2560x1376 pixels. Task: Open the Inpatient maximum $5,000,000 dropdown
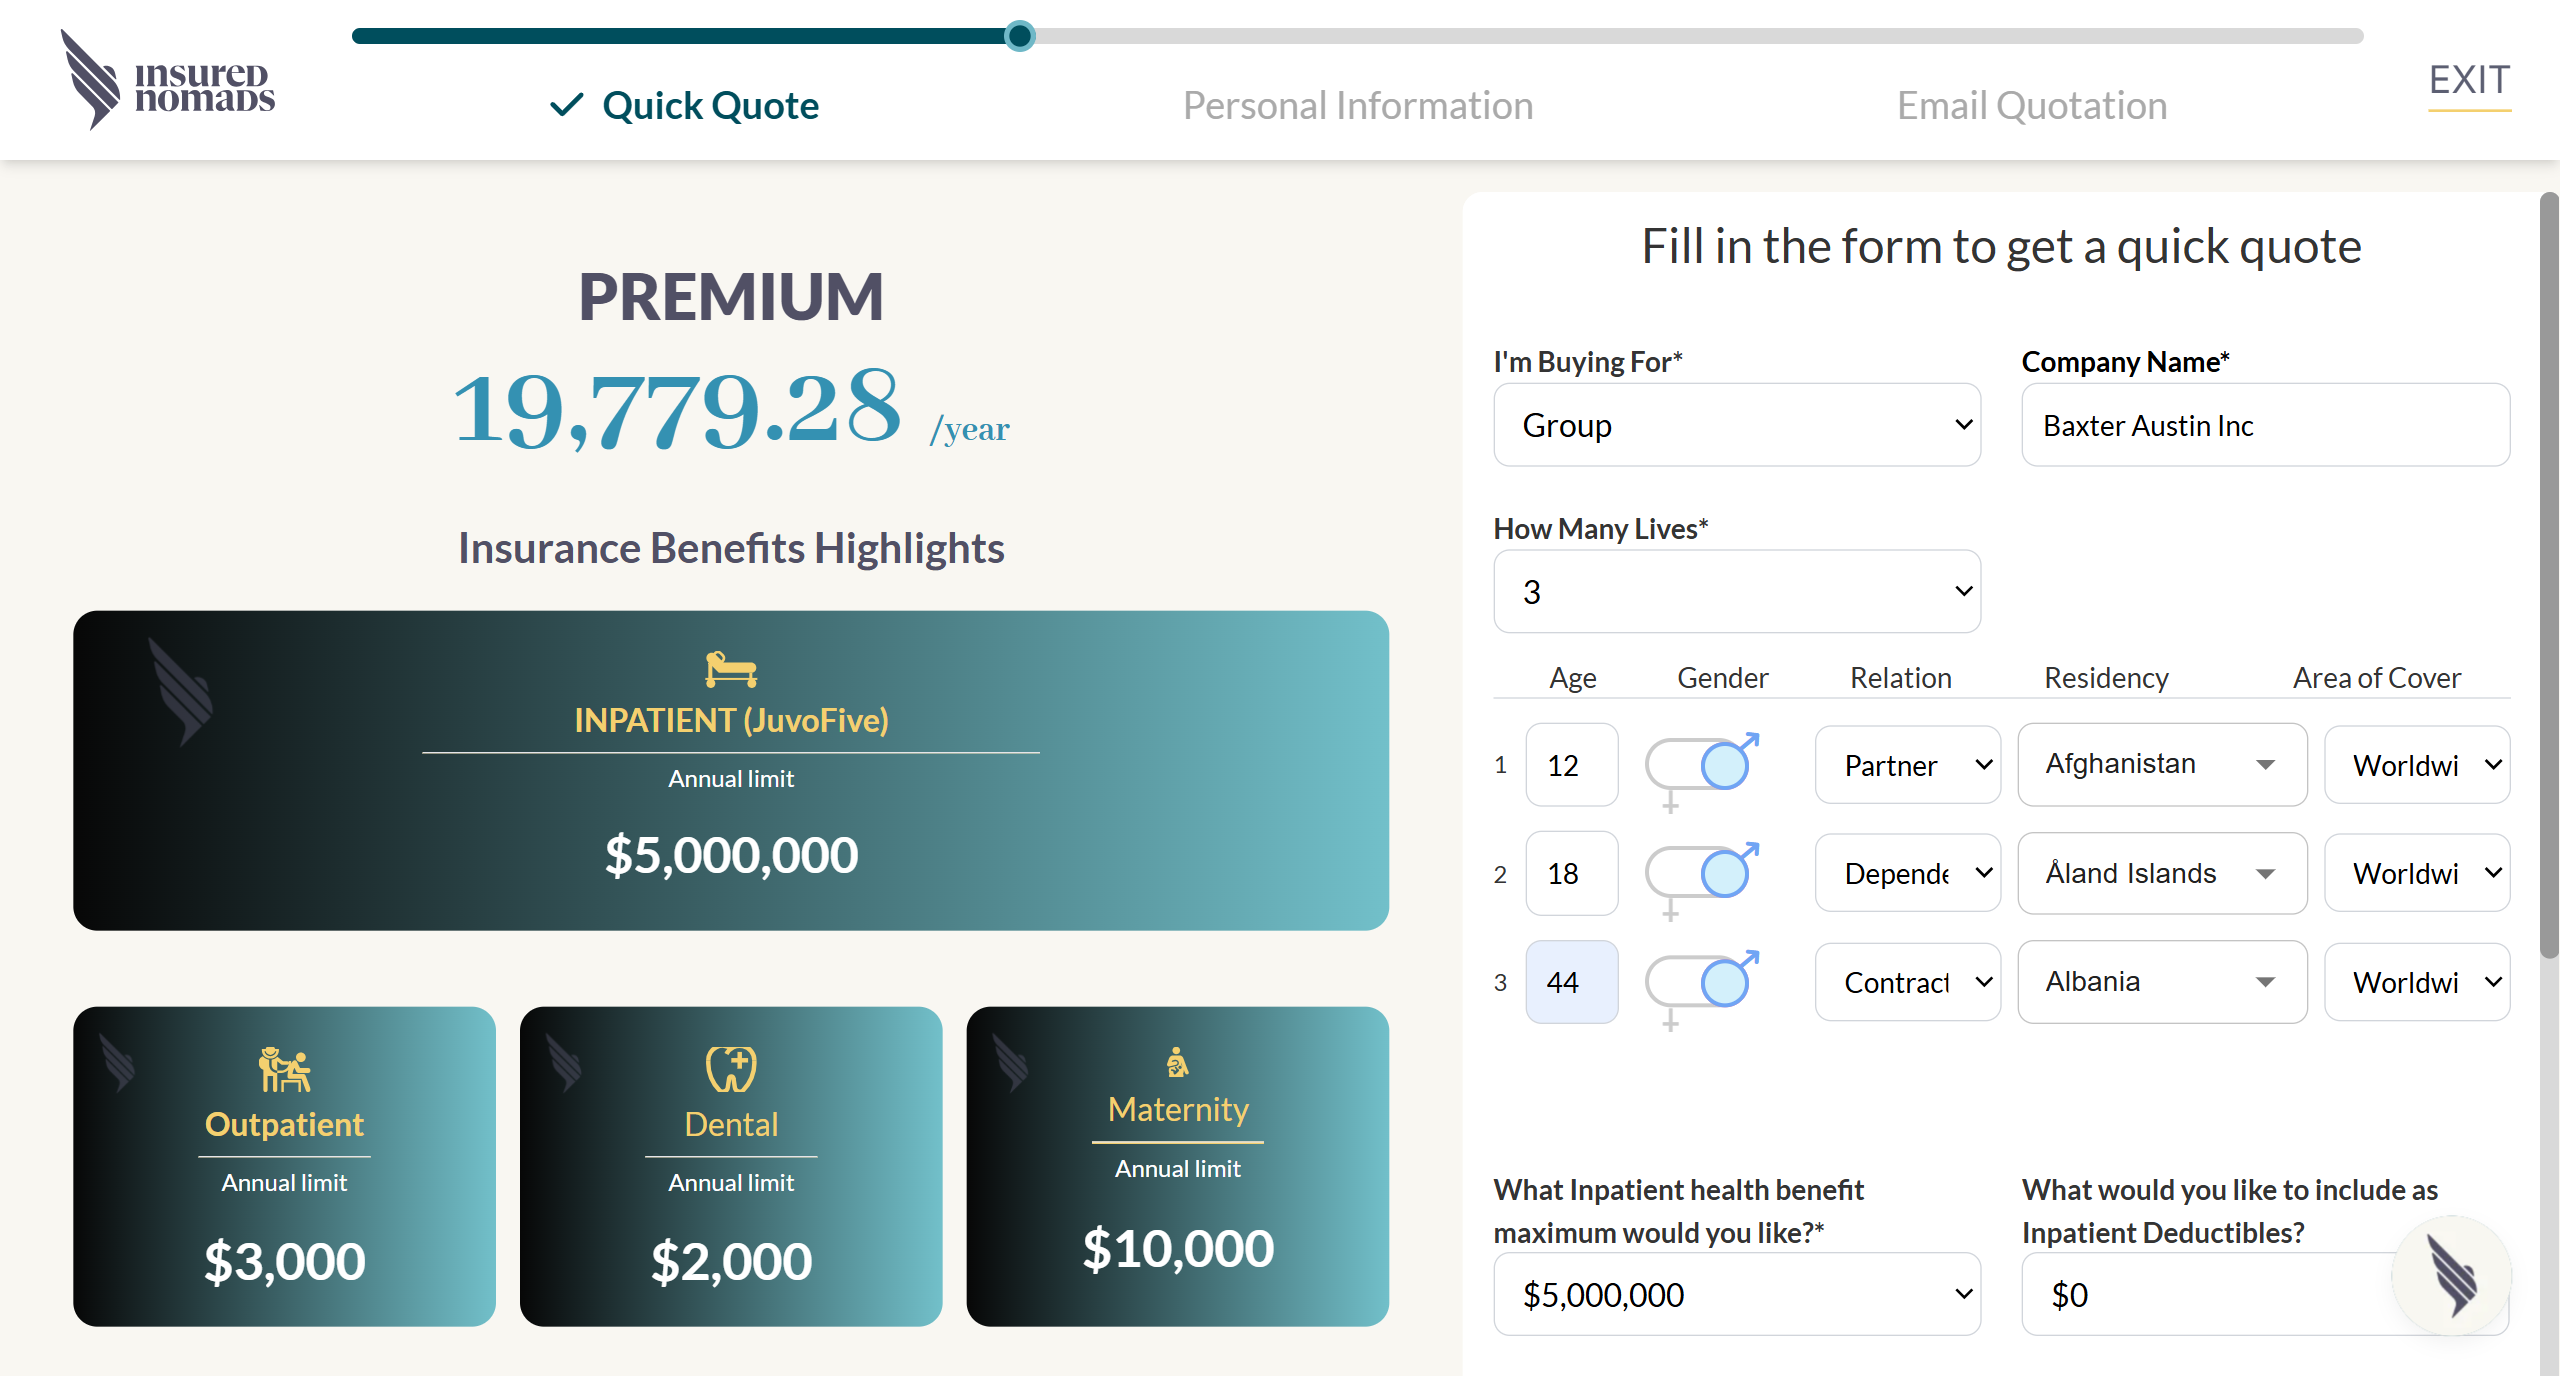pos(1736,1295)
